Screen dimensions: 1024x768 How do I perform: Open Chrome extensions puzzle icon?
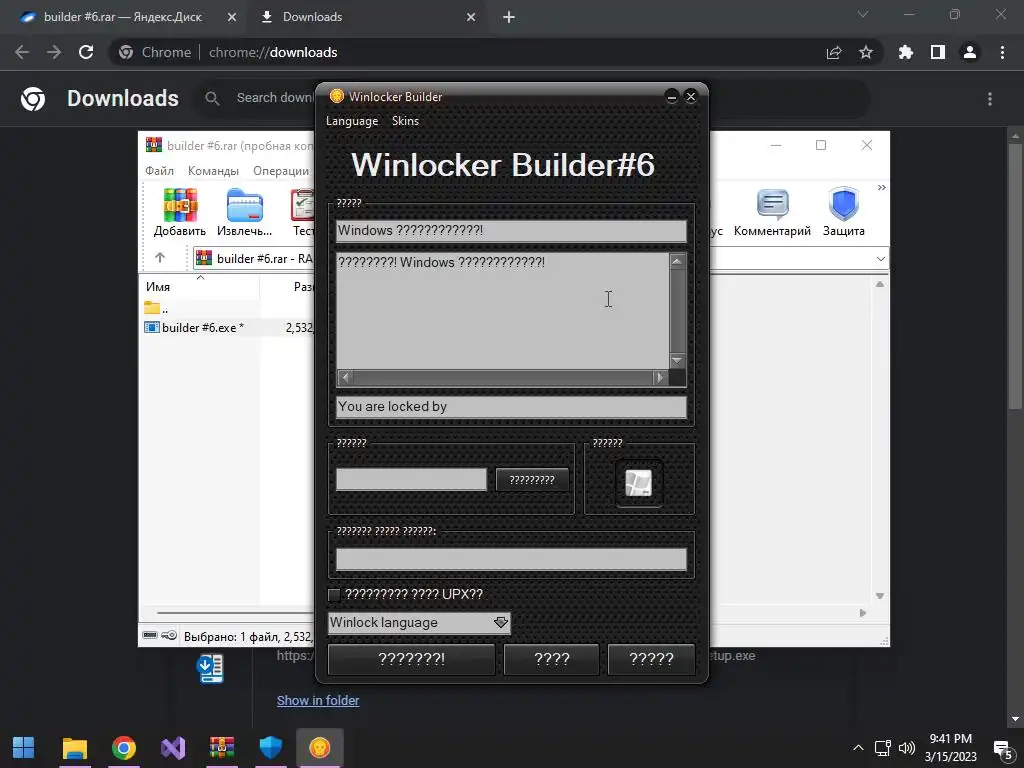[x=905, y=52]
